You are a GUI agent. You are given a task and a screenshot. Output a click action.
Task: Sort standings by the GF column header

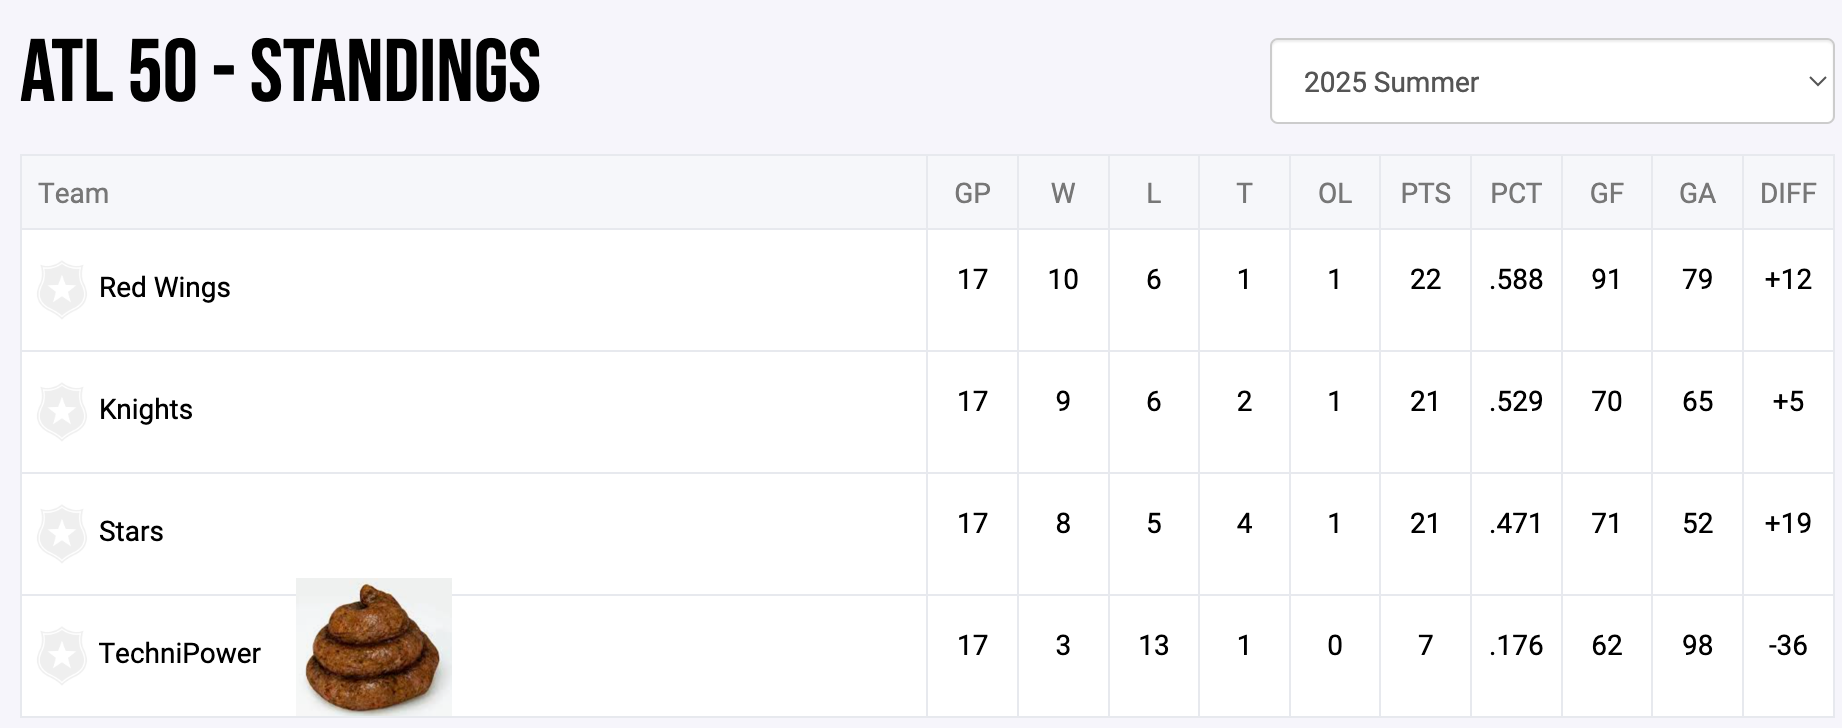point(1606,193)
